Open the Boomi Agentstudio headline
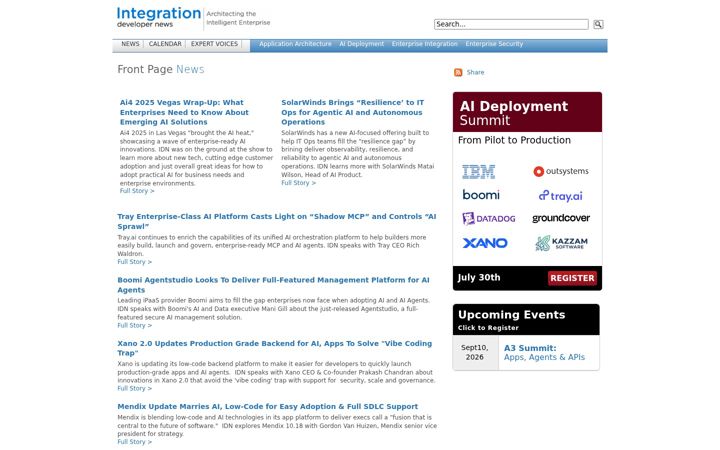The width and height of the screenshot is (720, 450). coord(273,285)
